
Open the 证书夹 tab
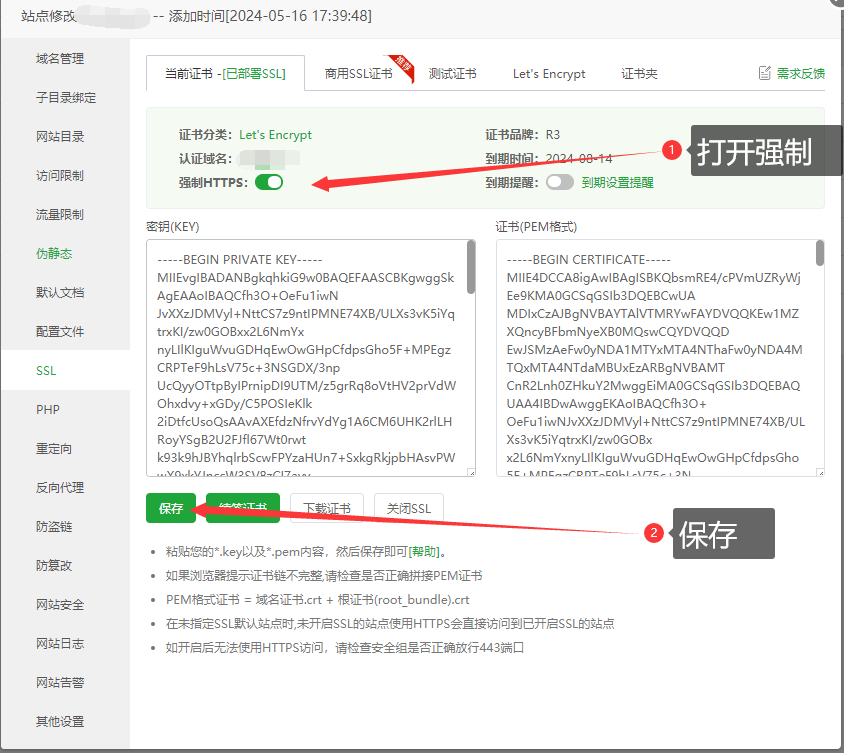[639, 74]
